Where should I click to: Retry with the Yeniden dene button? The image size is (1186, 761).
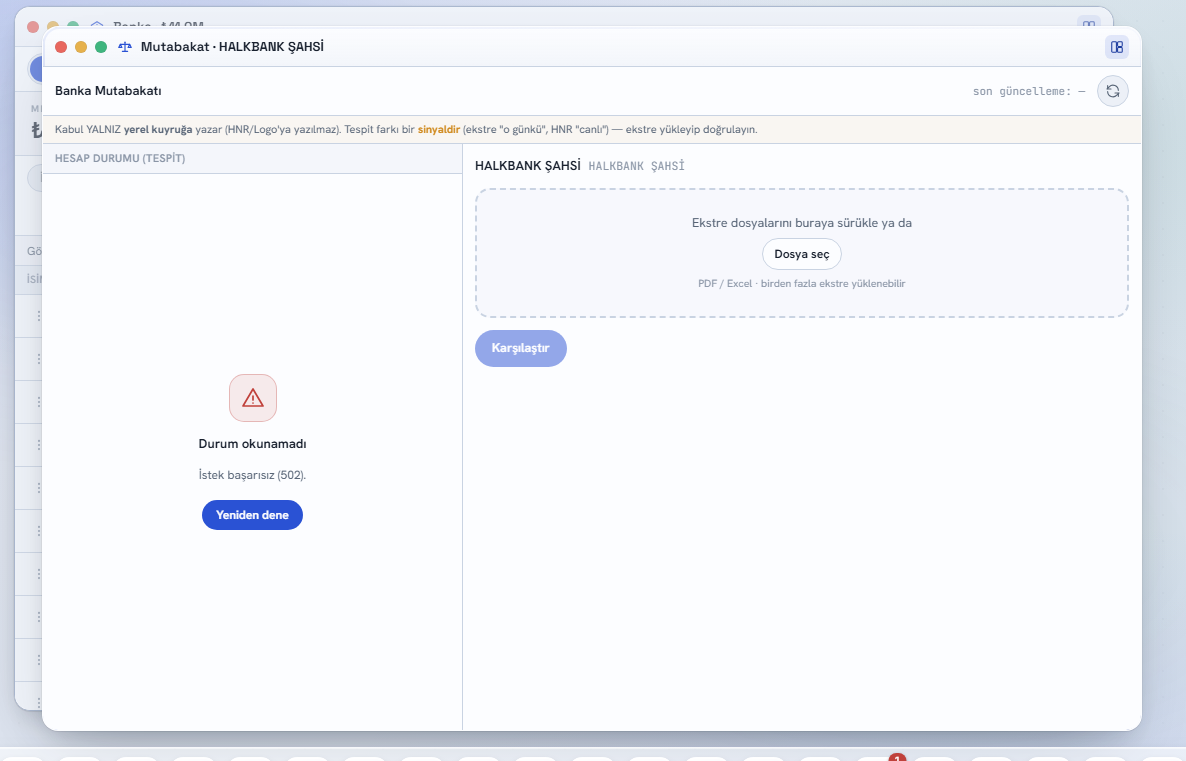pyautogui.click(x=252, y=515)
